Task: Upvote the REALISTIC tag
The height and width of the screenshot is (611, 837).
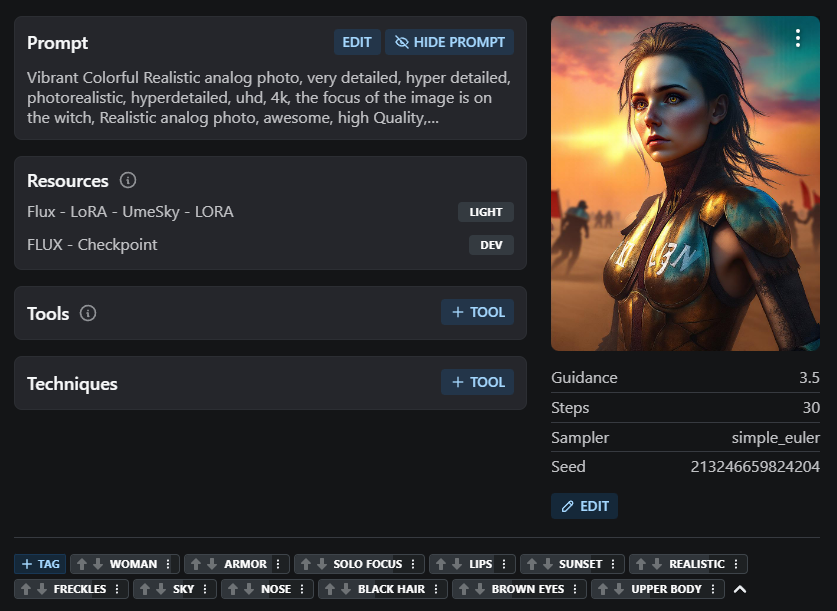Action: click(x=641, y=564)
